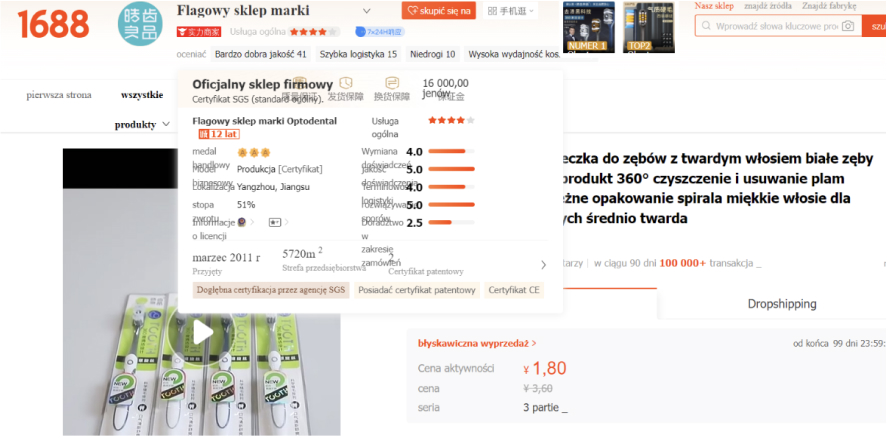The width and height of the screenshot is (888, 438).
Task: Click the camera image-search icon
Action: click(848, 25)
